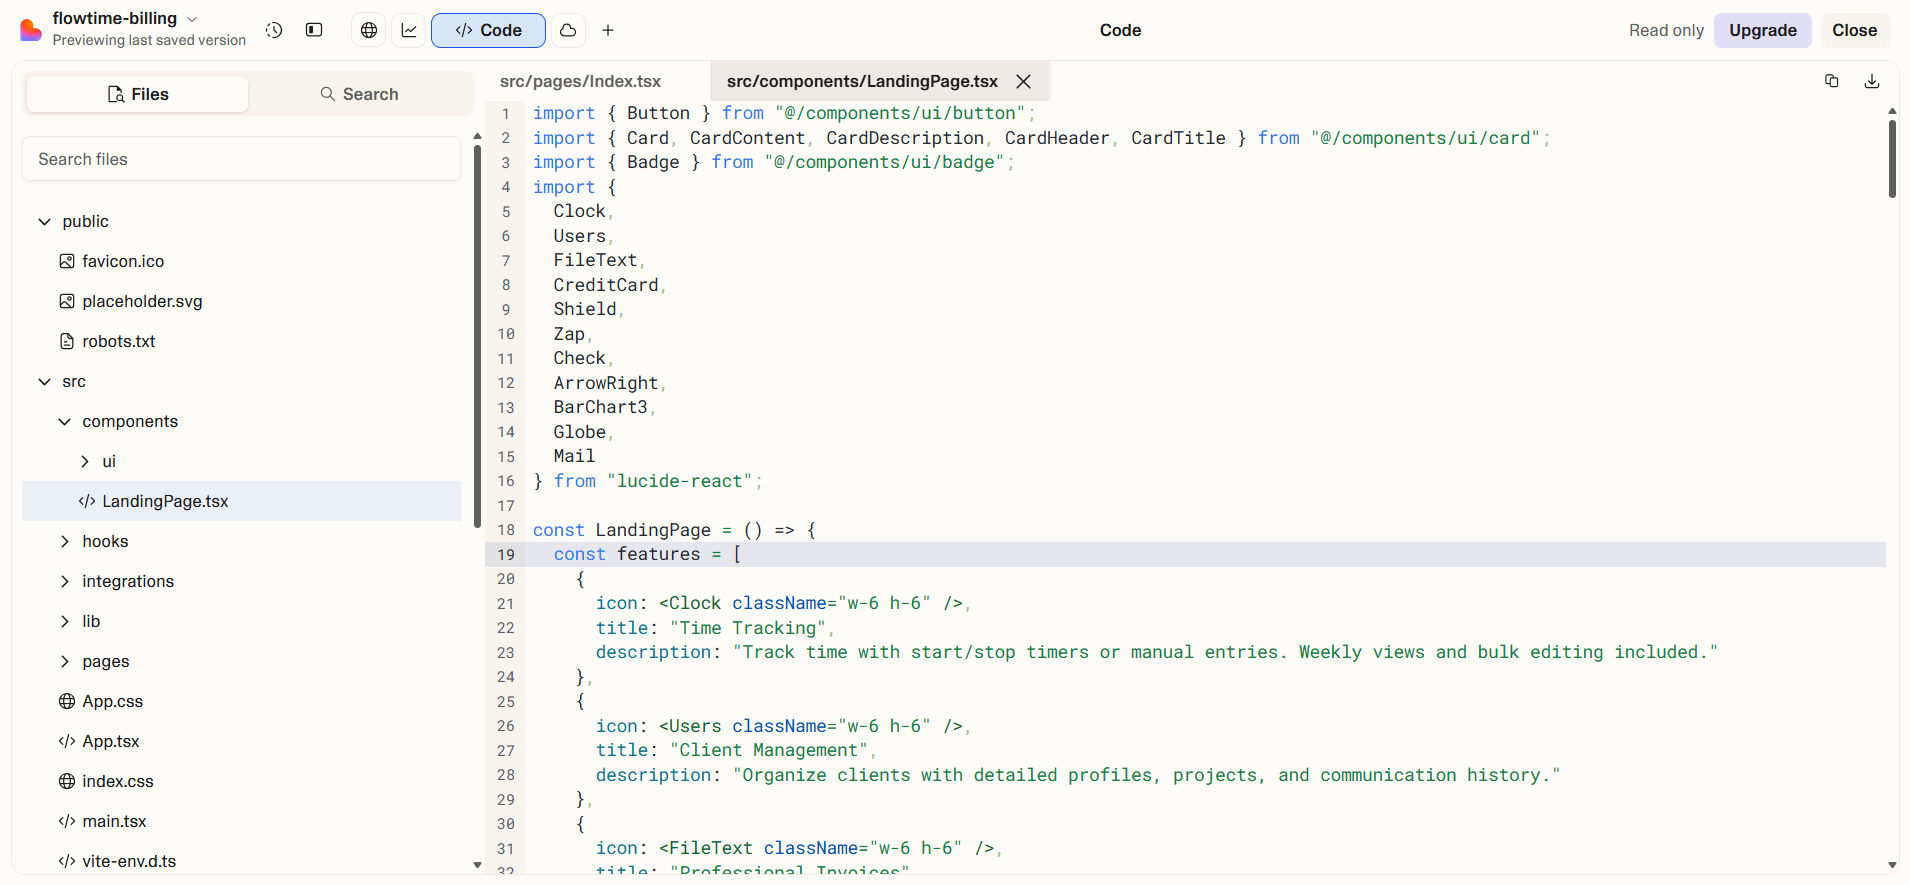1910x885 pixels.
Task: Click the favicon.ico image file icon
Action: 67,261
